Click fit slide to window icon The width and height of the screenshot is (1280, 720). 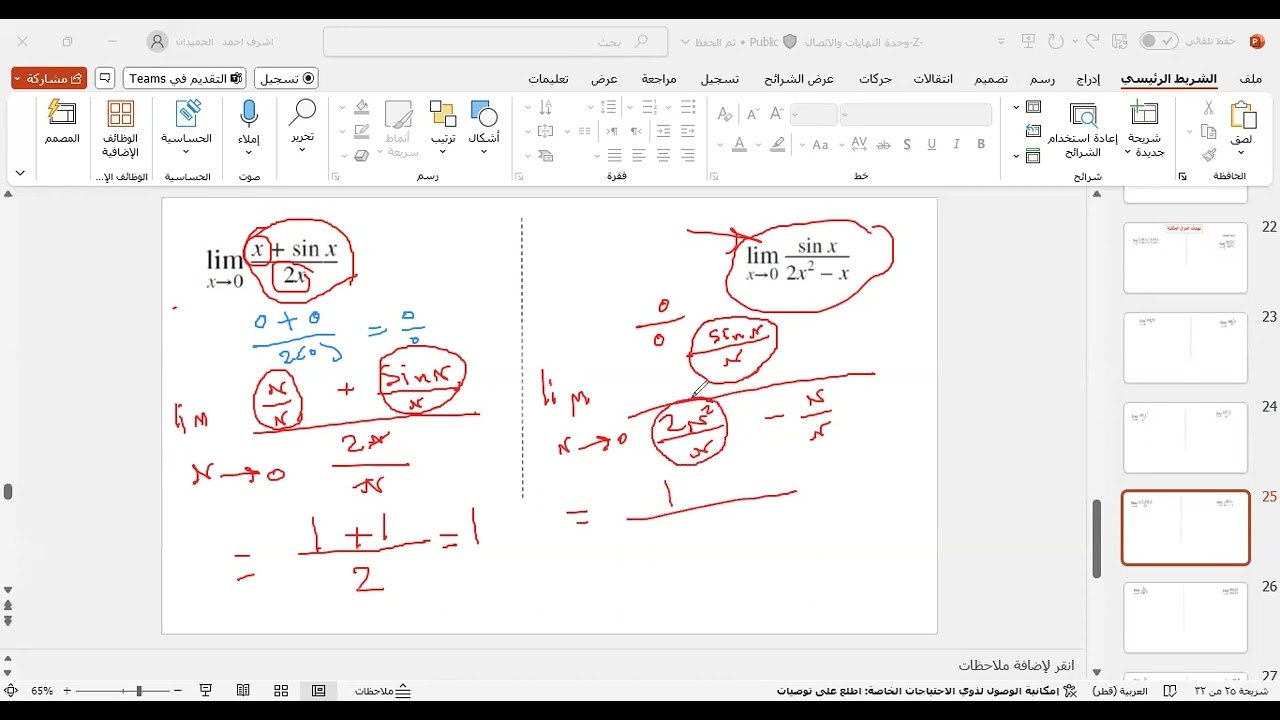coord(10,691)
